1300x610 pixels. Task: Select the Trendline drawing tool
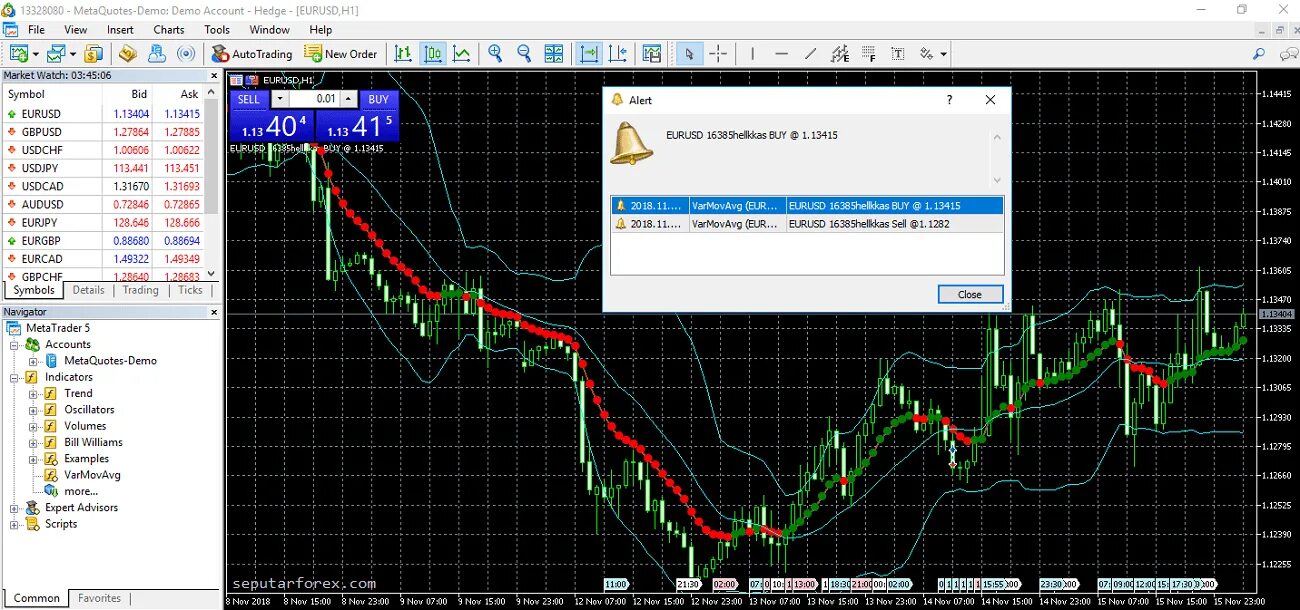[811, 54]
